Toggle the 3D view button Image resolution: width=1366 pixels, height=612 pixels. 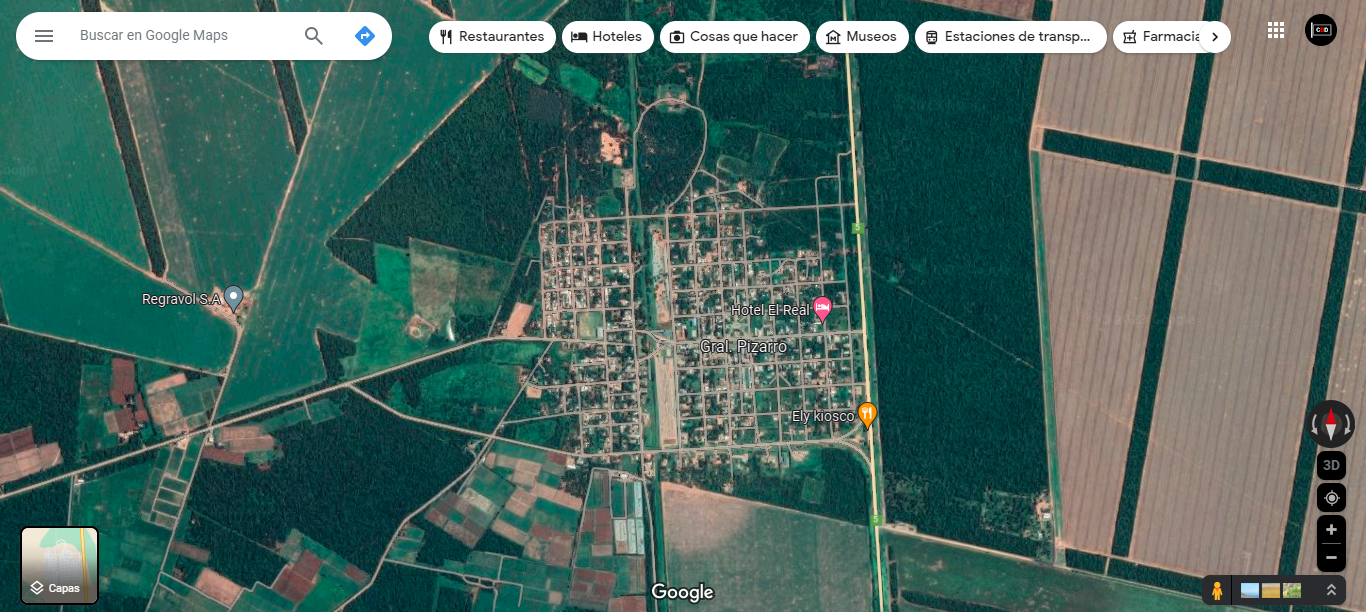pos(1331,465)
